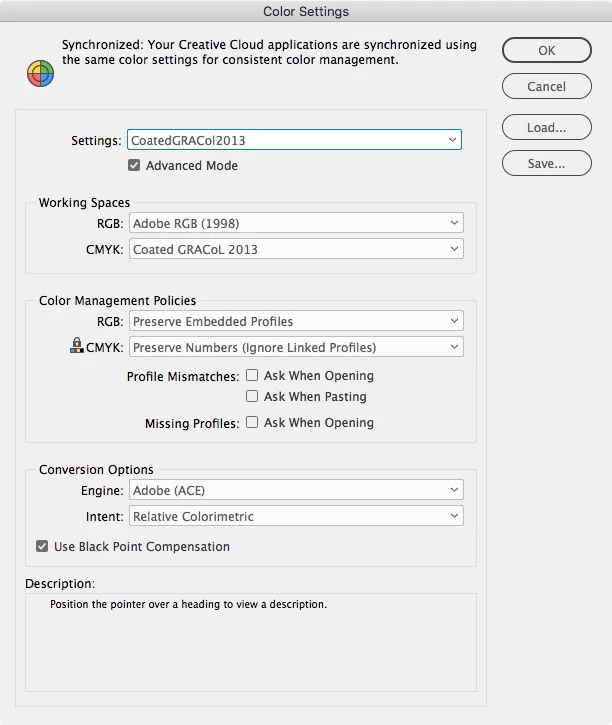Open the Working Spaces RGB dropdown

tap(296, 223)
